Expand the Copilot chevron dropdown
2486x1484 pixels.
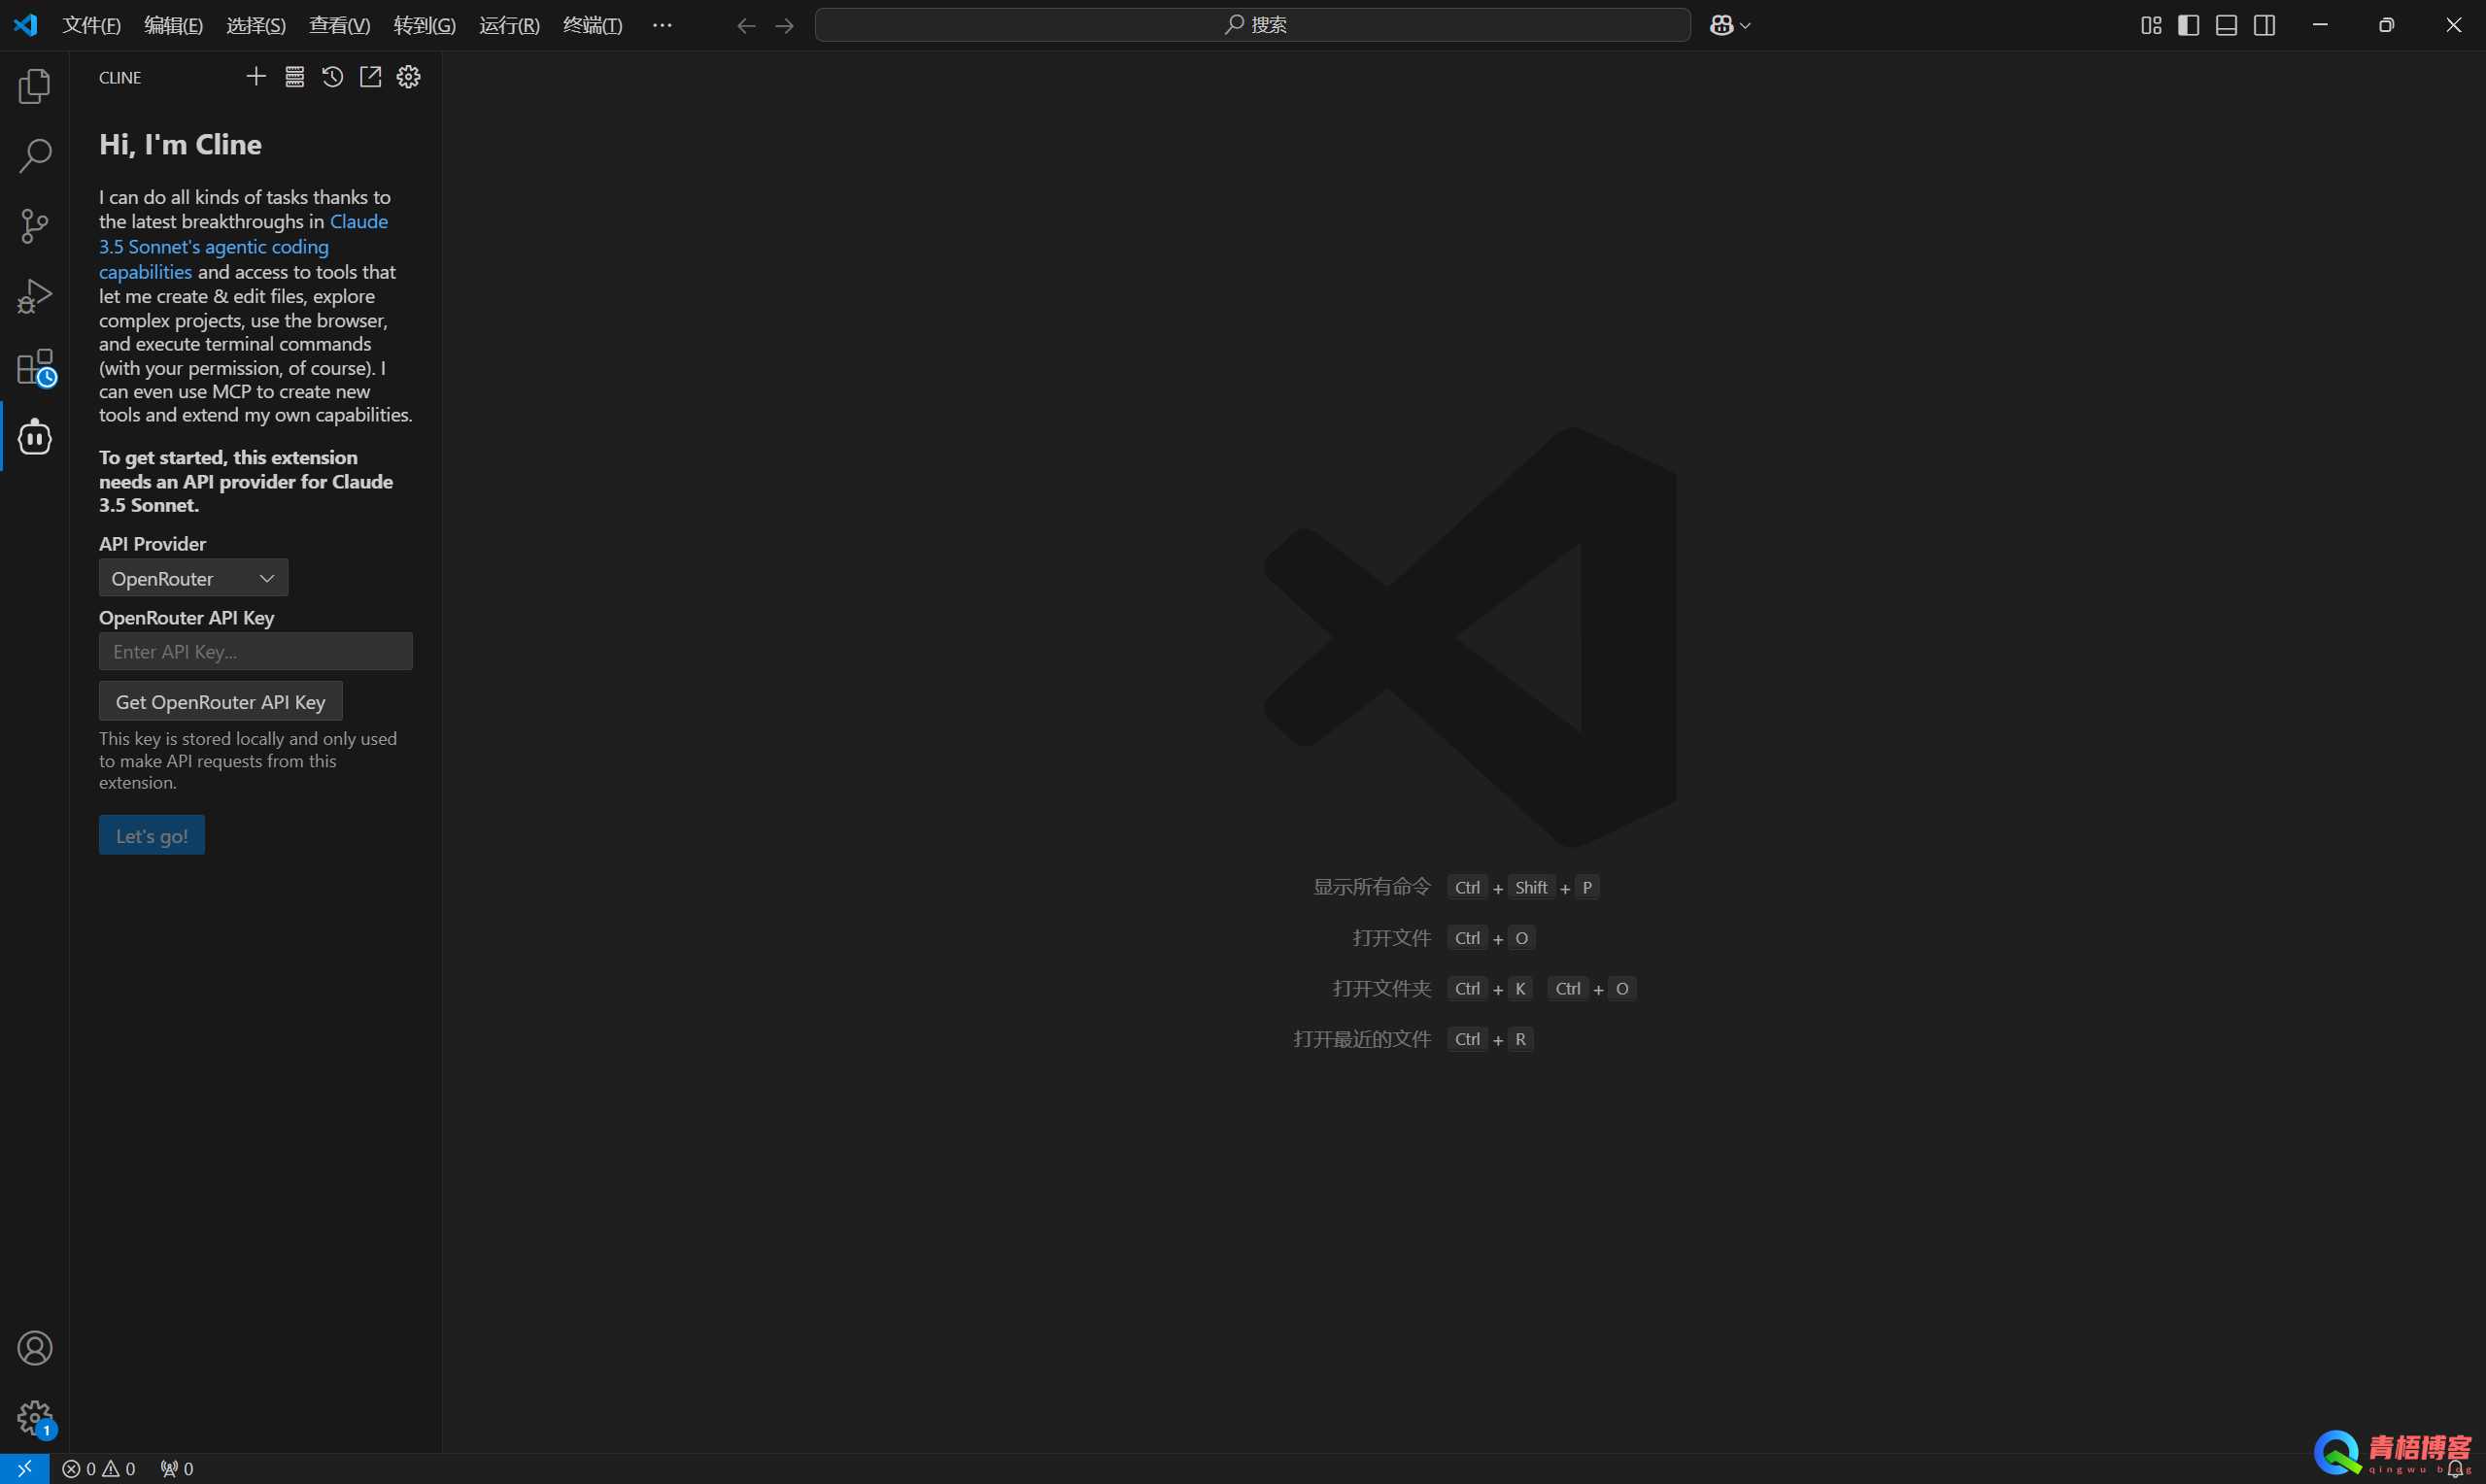pyautogui.click(x=1745, y=26)
